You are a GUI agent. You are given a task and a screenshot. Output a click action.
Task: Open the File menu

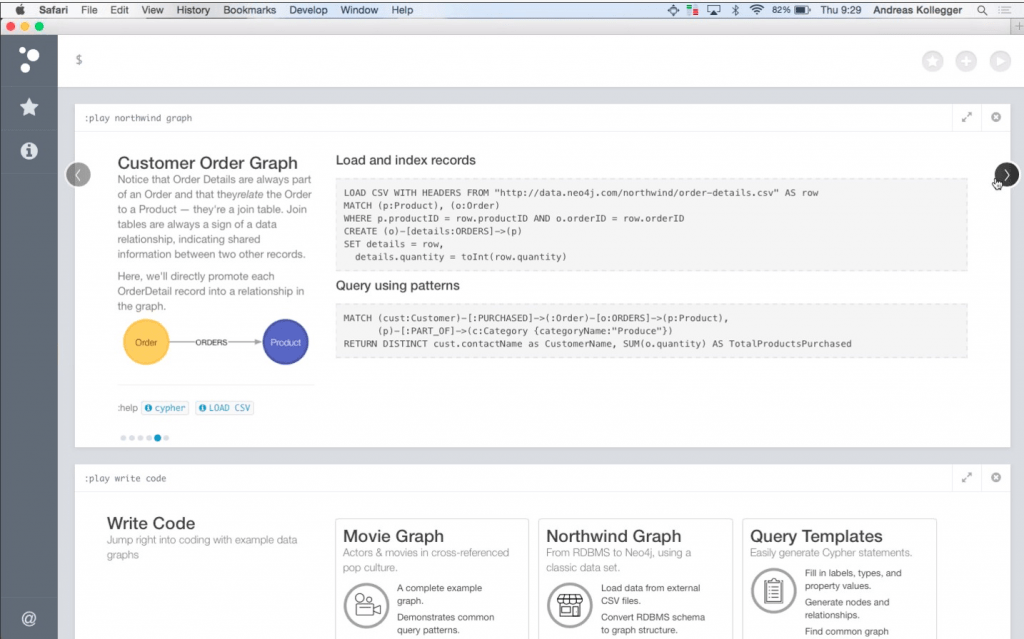tap(89, 10)
